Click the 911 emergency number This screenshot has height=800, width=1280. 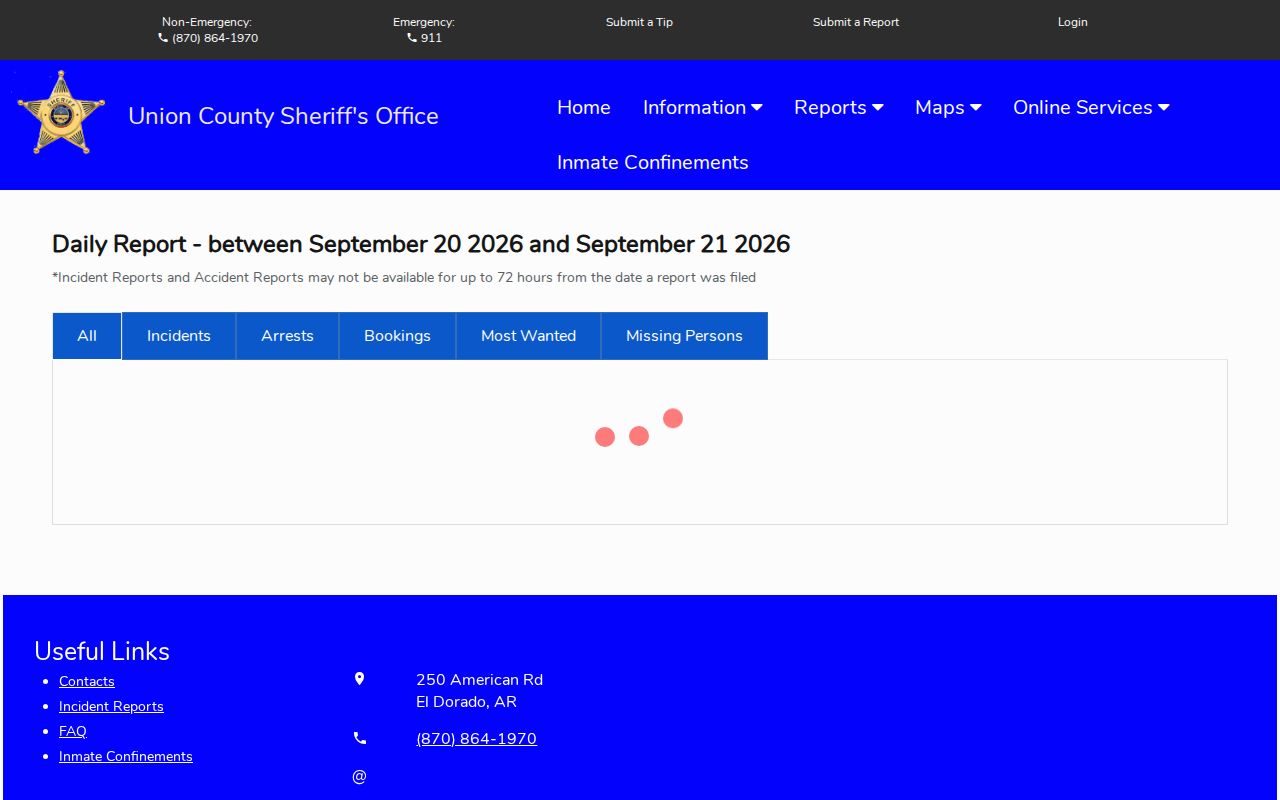pos(431,38)
